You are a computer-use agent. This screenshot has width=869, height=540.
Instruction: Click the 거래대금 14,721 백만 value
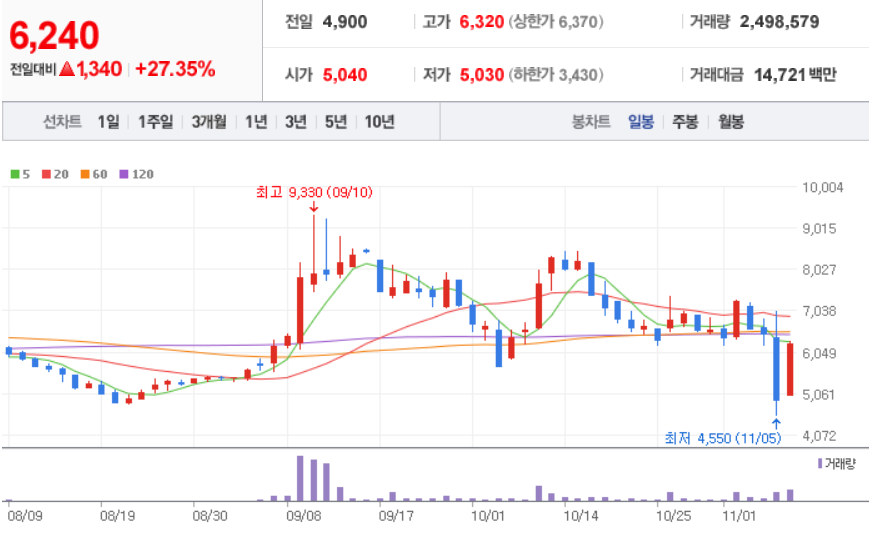point(795,75)
